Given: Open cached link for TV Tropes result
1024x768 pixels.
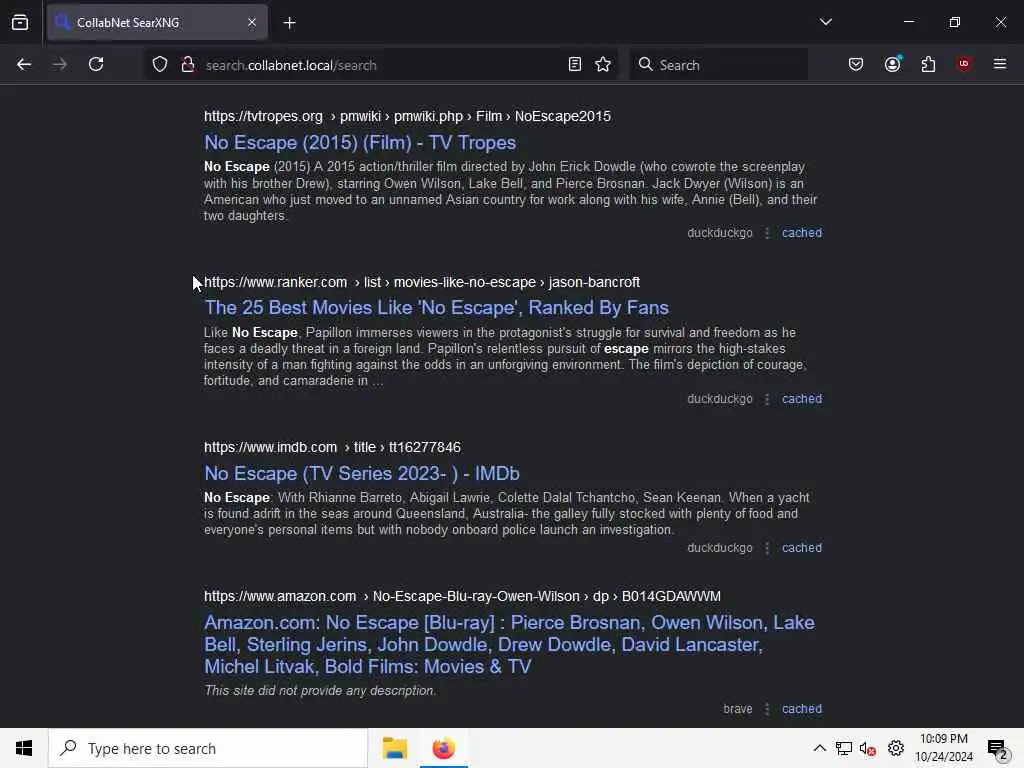Looking at the screenshot, I should click(x=802, y=232).
